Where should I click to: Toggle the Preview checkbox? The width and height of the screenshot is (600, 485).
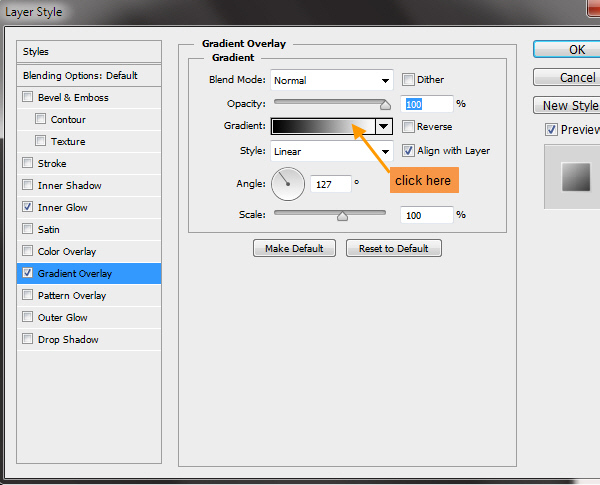(x=551, y=130)
